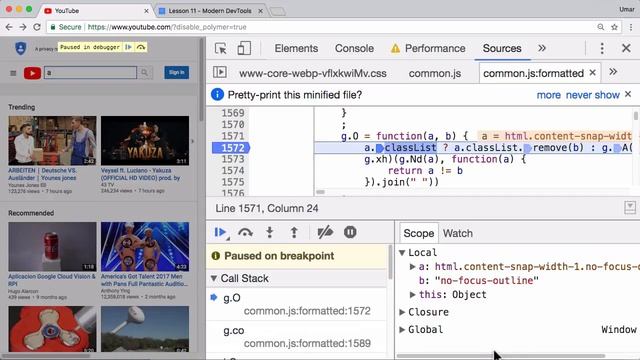
Task: Activate the inspect element picker icon
Action: 220,49
